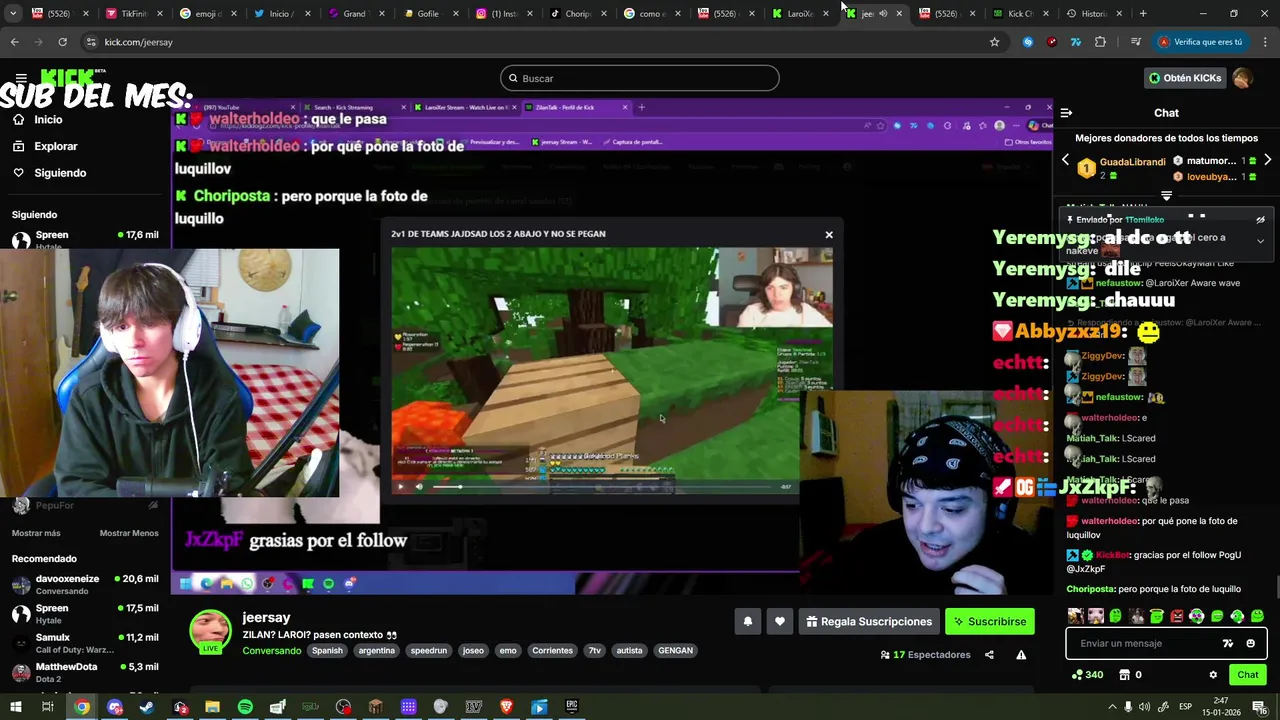Image resolution: width=1280 pixels, height=720 pixels.
Task: Collapse the top donors leaderboard chevron
Action: click(1166, 196)
